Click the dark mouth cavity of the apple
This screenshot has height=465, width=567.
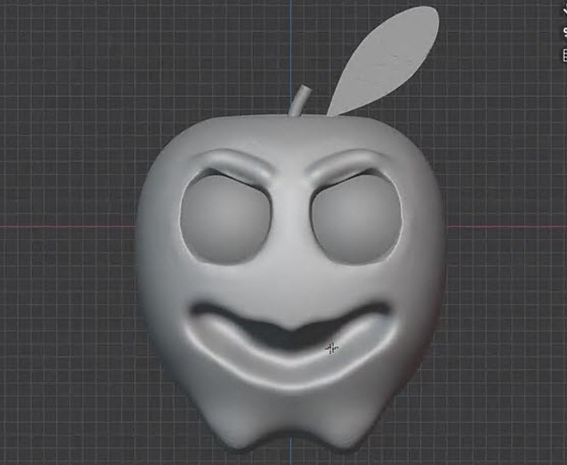click(x=291, y=328)
